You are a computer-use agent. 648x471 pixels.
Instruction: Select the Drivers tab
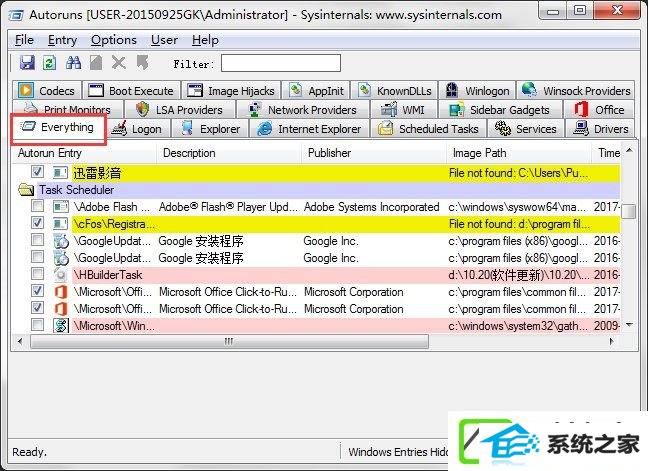600,129
